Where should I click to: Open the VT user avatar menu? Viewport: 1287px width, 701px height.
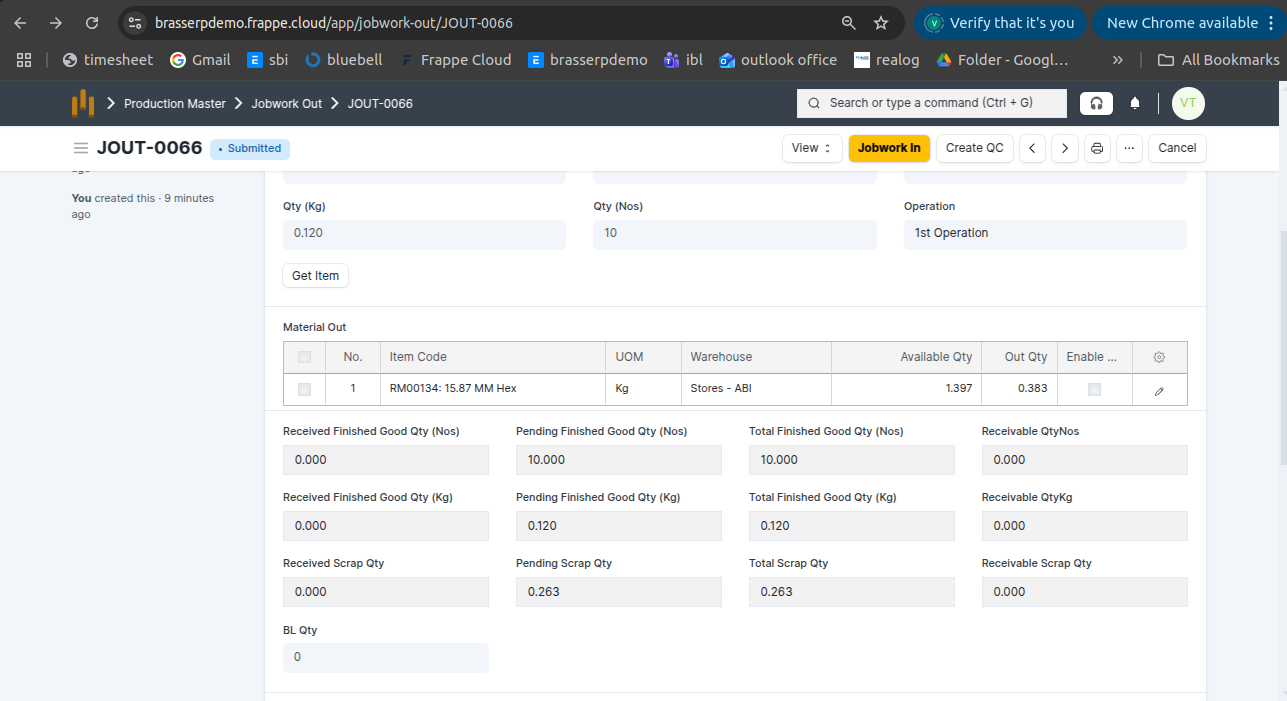tap(1188, 103)
